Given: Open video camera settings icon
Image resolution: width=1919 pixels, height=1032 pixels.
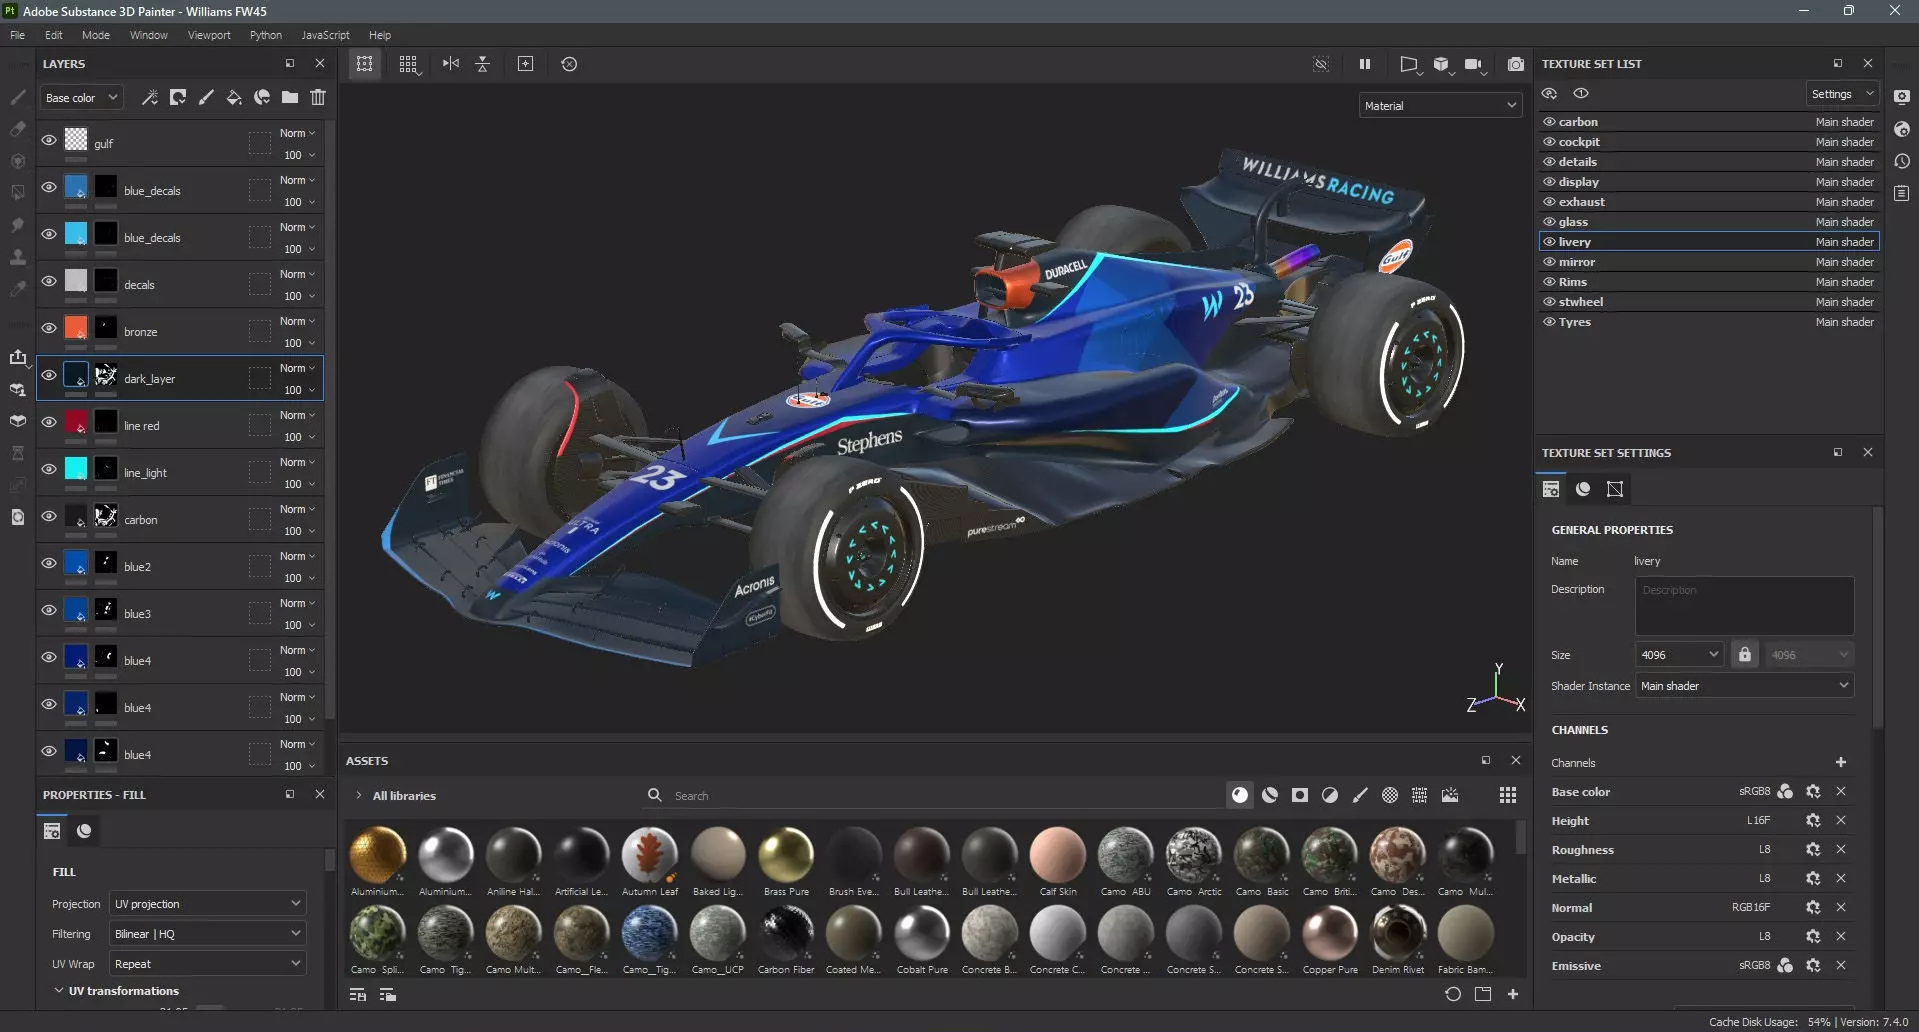Looking at the screenshot, I should [x=1474, y=64].
